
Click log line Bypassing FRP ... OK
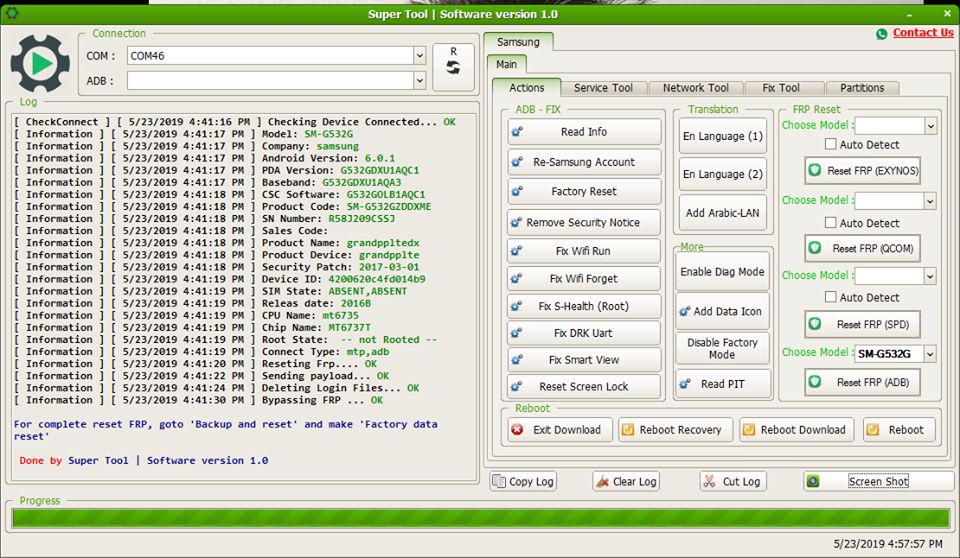[198, 400]
